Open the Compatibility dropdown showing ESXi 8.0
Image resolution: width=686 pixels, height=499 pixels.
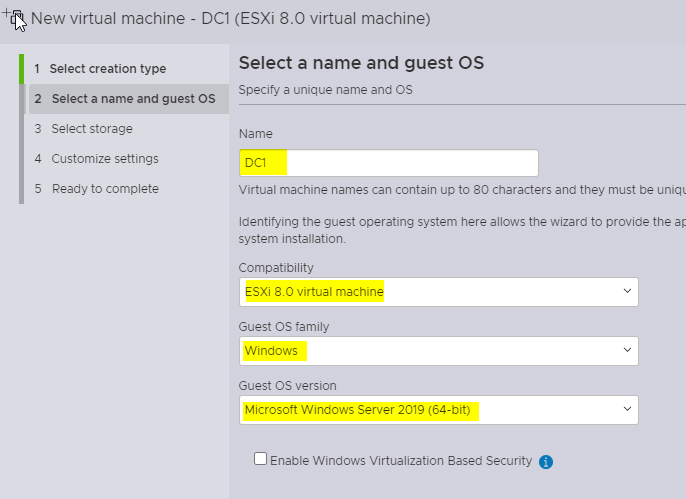point(438,292)
